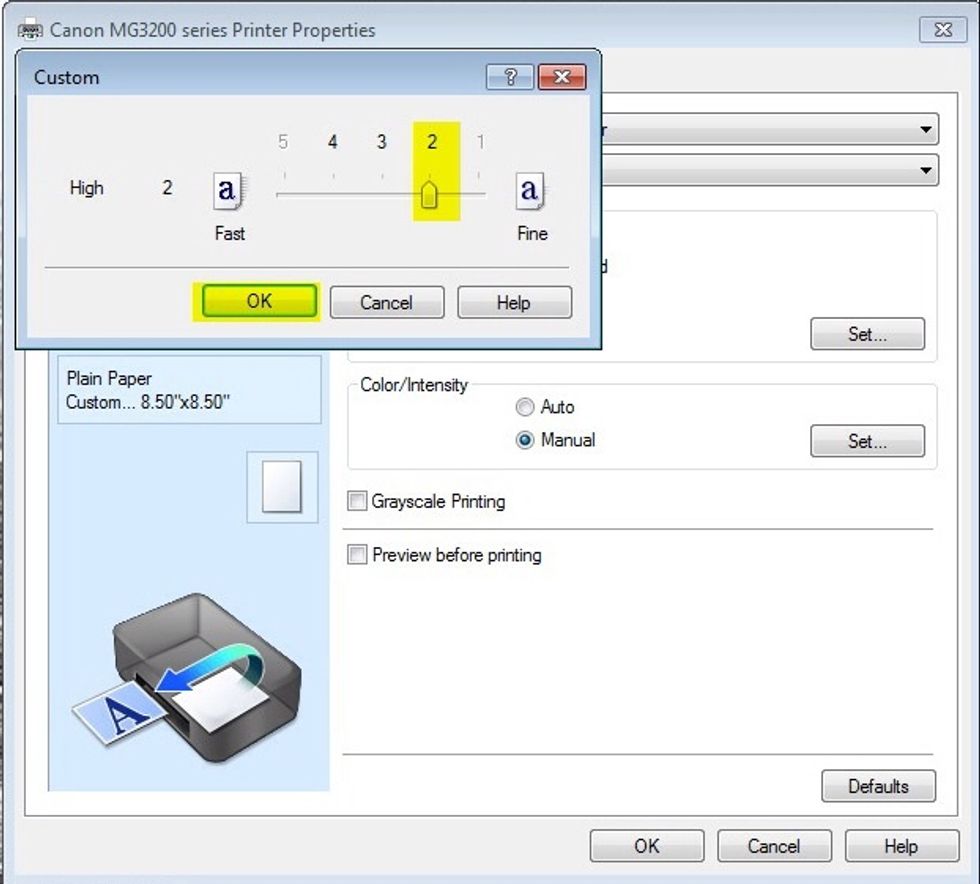Enable Grayscale Printing checkbox
Screen dimensions: 980x884
[357, 501]
